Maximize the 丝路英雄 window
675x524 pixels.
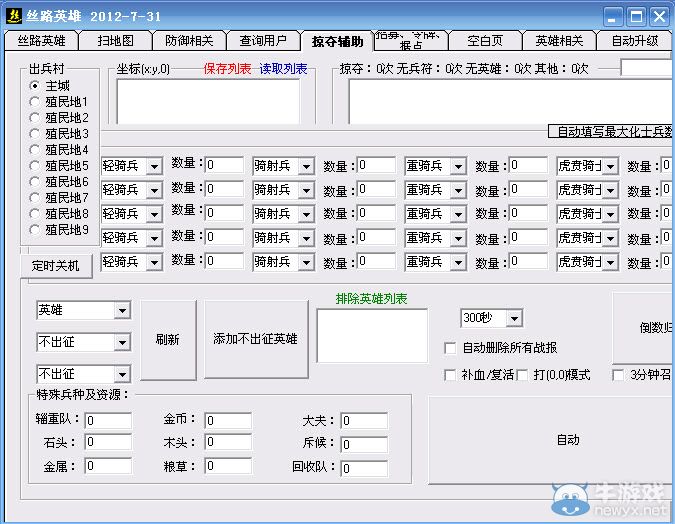636,17
